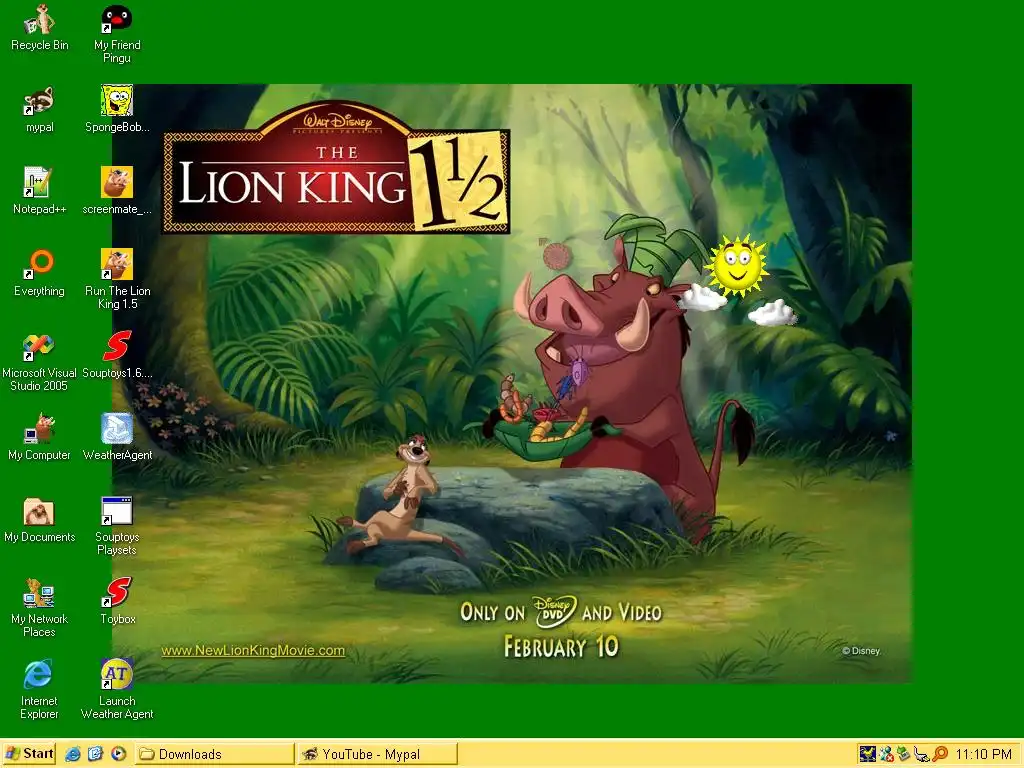This screenshot has height=768, width=1024.
Task: Launch My Friend Pingu shortcut
Action: (x=117, y=34)
